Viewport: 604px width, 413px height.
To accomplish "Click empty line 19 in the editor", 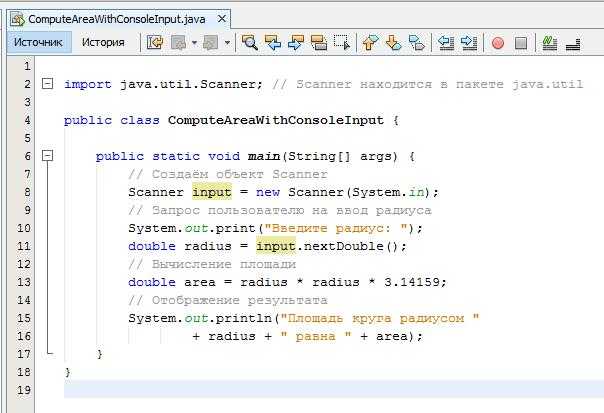I will [334, 389].
